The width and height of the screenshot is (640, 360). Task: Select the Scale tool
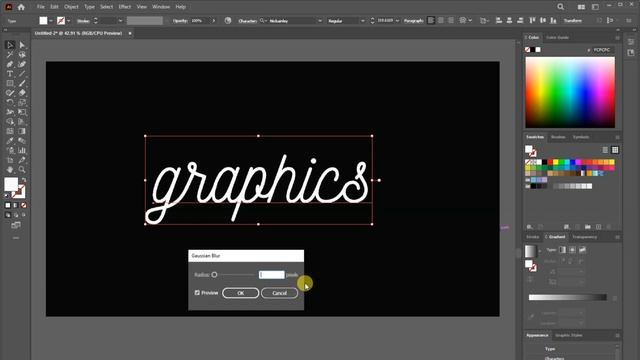[x=22, y=102]
